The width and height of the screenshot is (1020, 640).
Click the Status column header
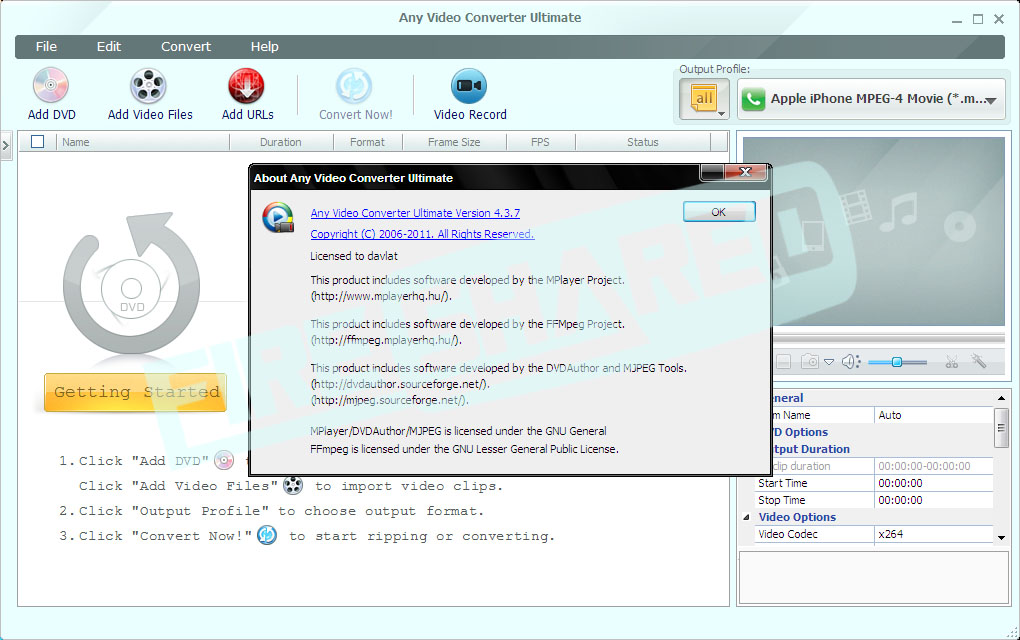(643, 142)
